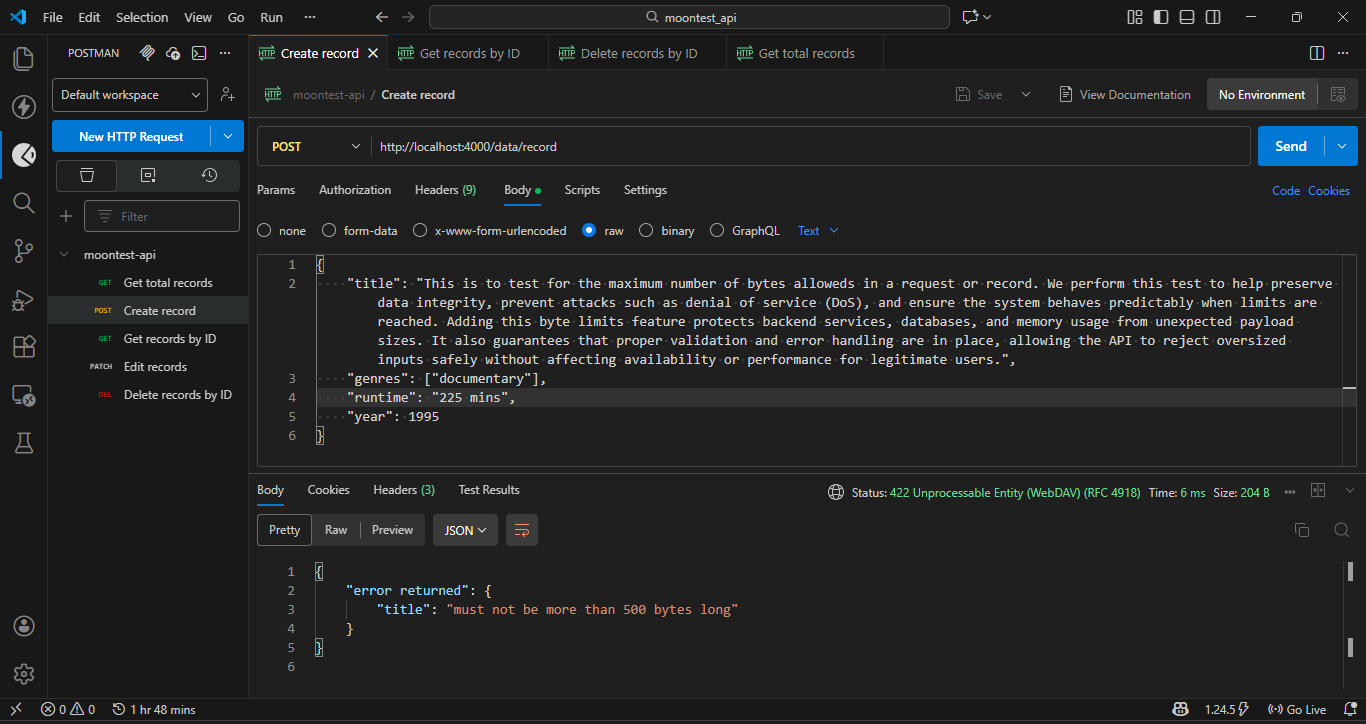Select the form-data body type
The image size is (1366, 724).
pos(329,230)
